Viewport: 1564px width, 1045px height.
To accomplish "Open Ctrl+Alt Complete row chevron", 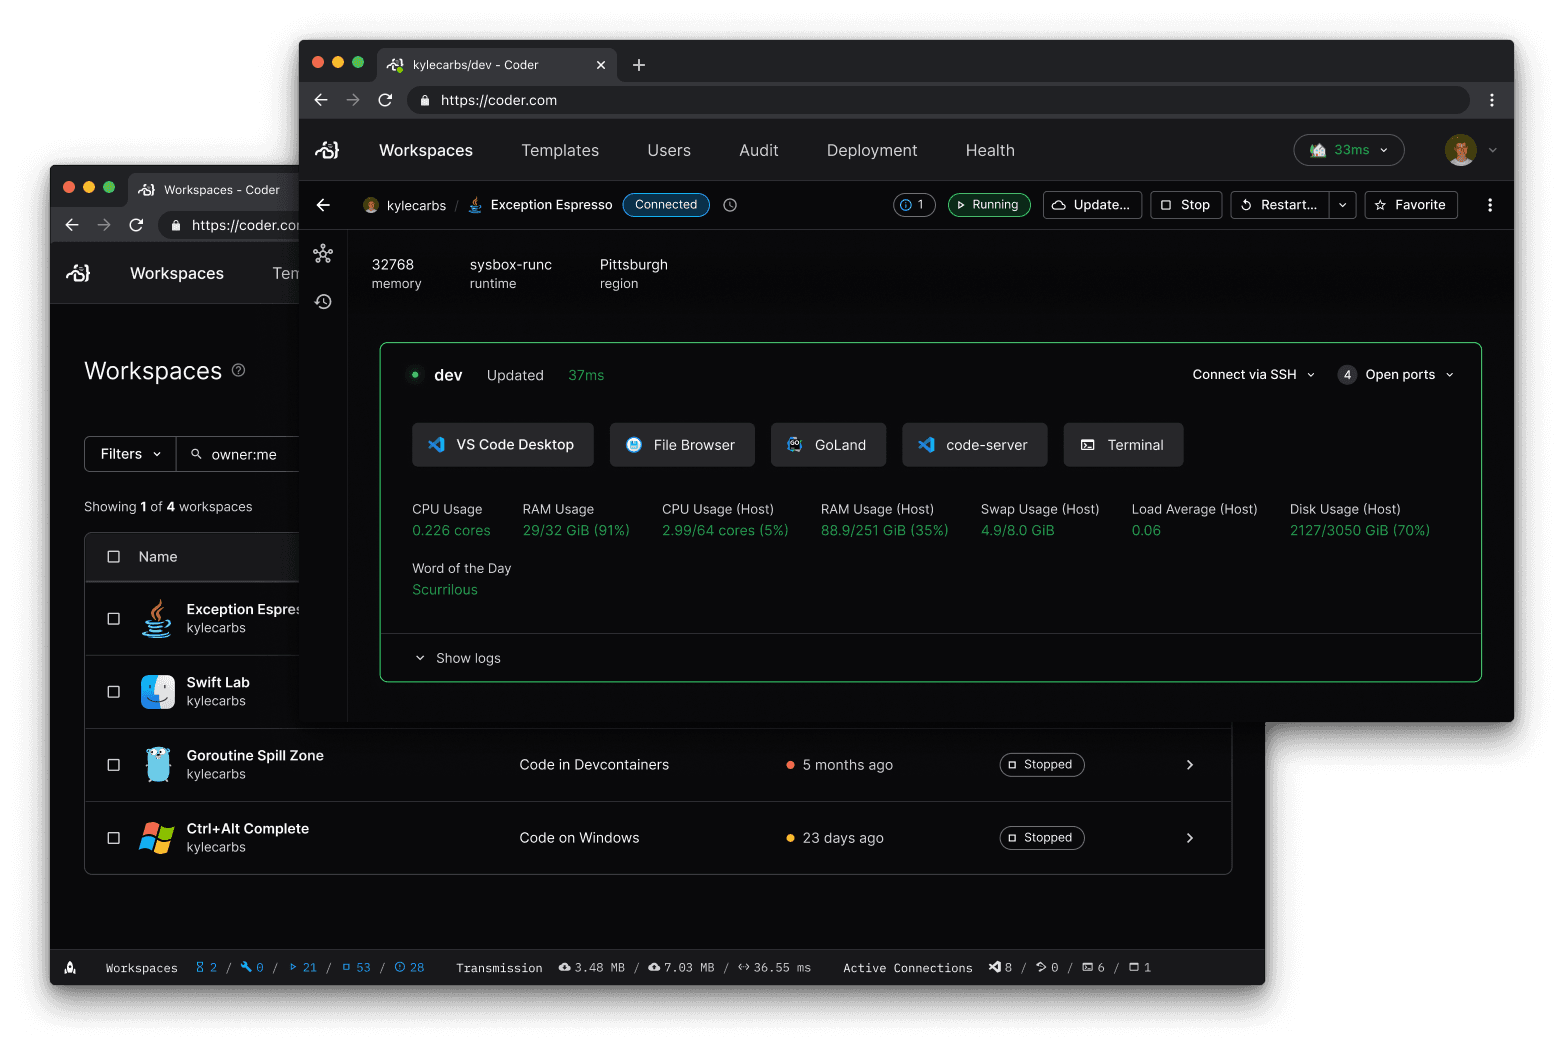I will coord(1190,838).
